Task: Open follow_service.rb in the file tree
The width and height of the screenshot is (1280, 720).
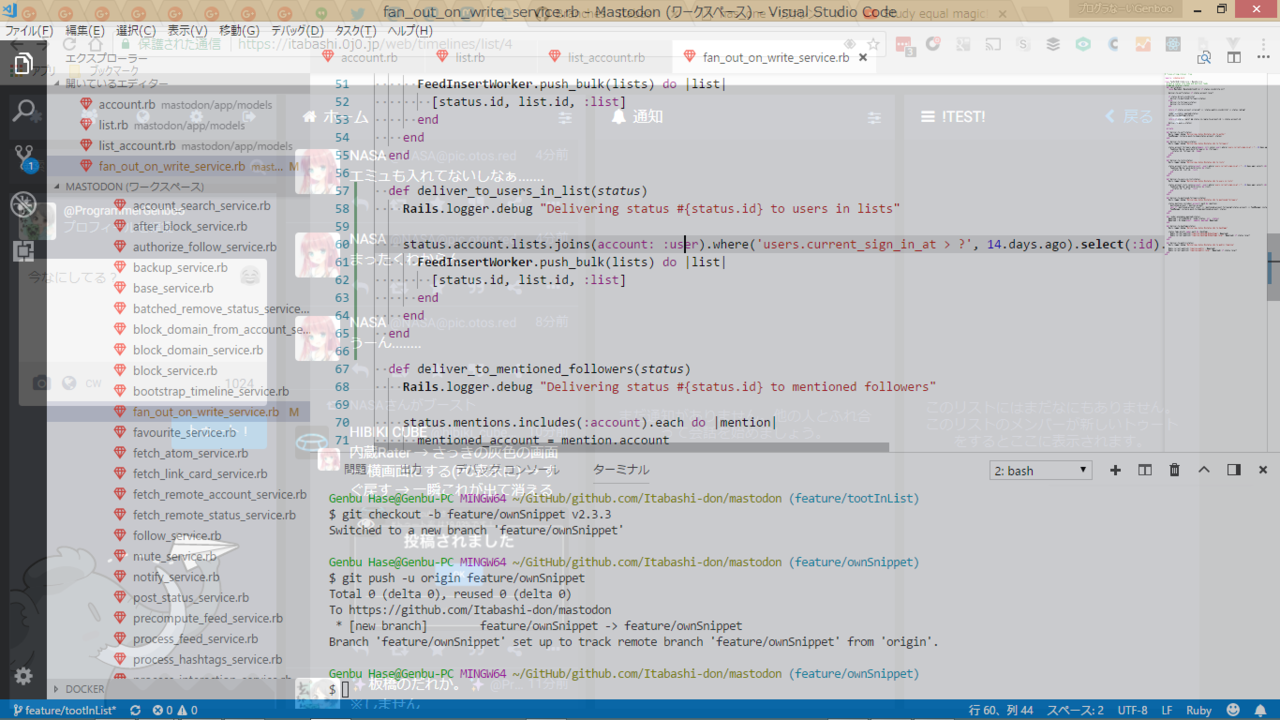Action: coord(176,536)
